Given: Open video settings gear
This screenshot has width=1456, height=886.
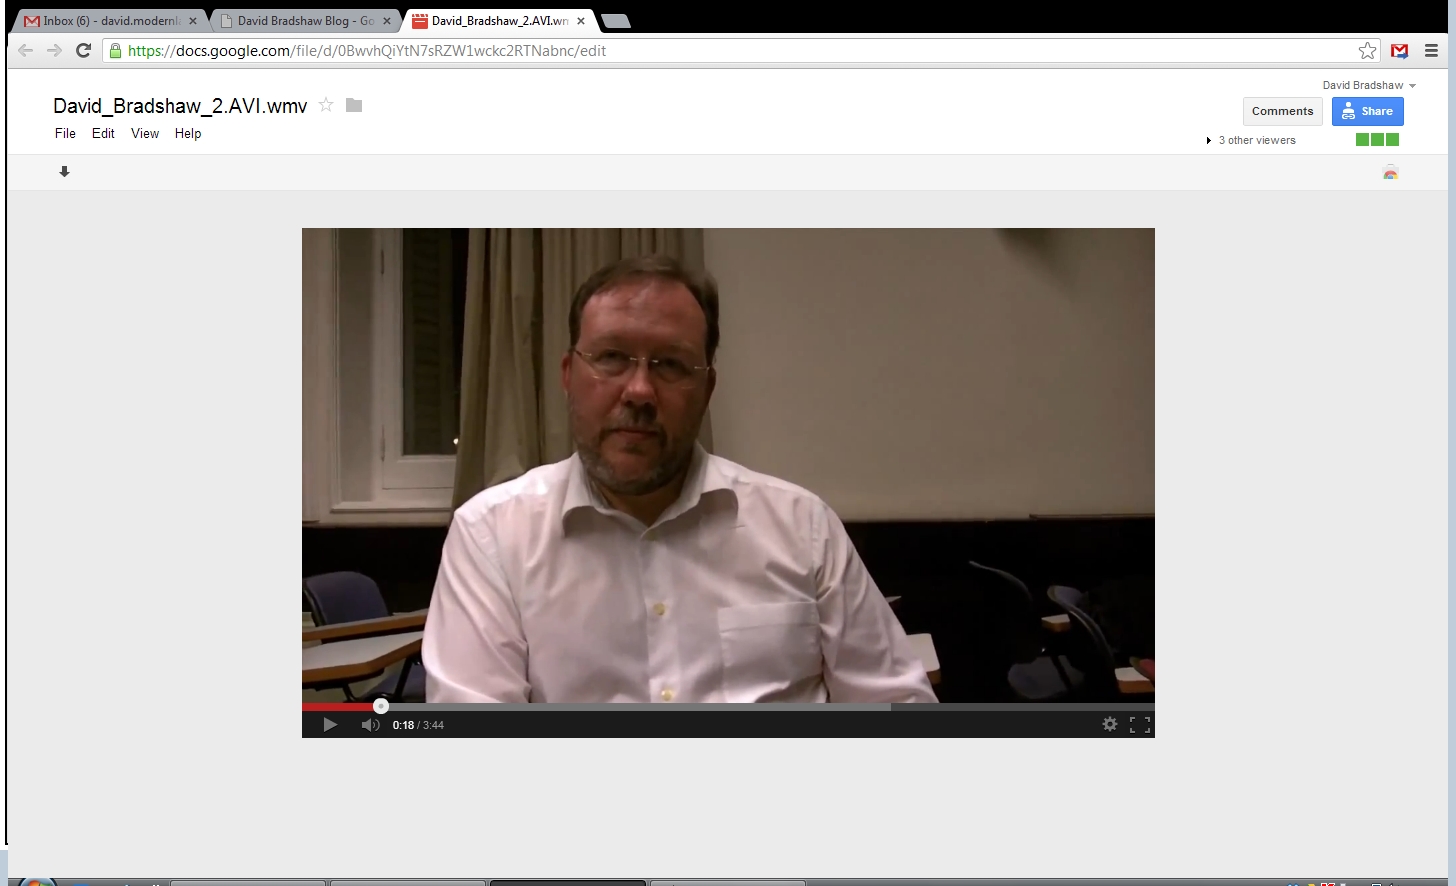Looking at the screenshot, I should pyautogui.click(x=1109, y=724).
